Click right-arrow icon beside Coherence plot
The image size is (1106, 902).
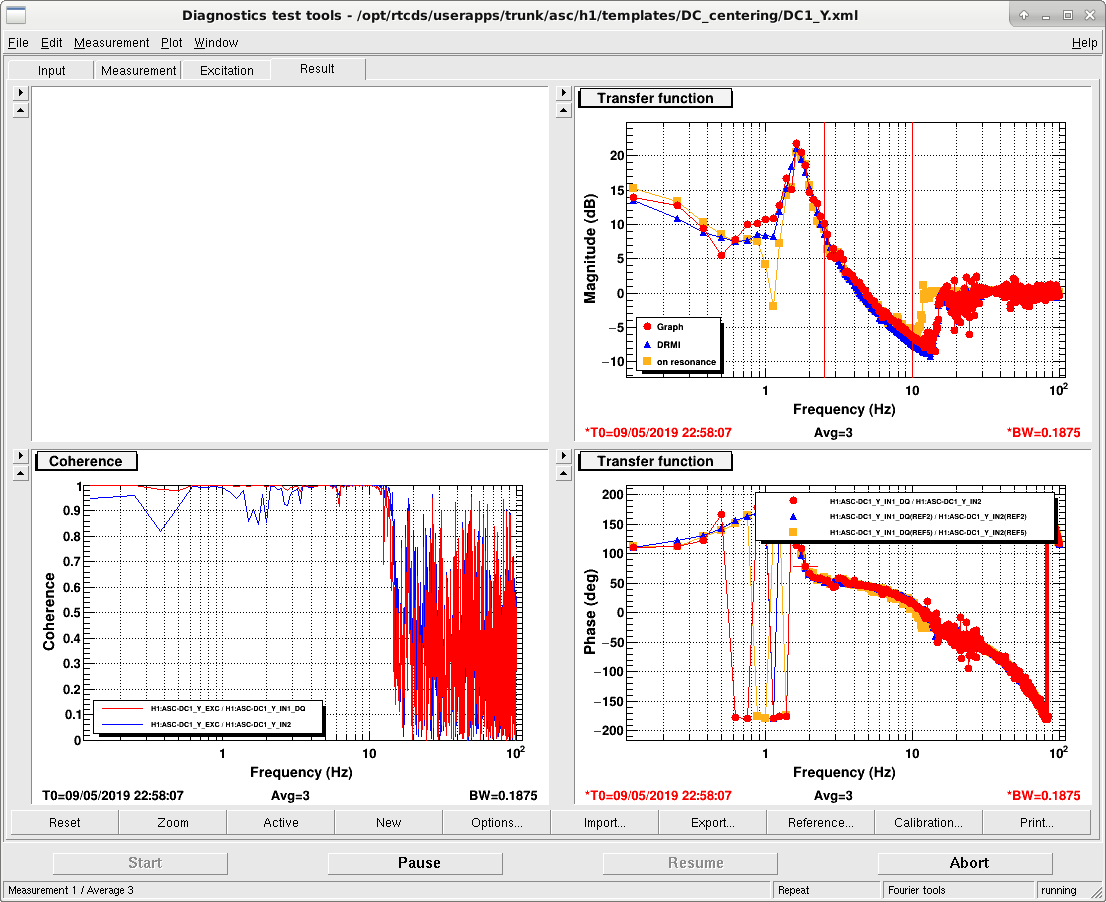[20, 456]
